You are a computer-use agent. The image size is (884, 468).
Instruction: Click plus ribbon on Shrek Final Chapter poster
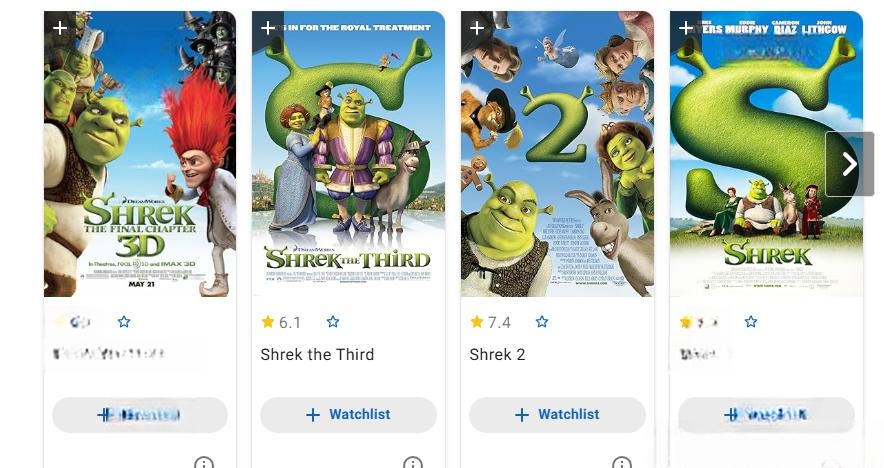pyautogui.click(x=60, y=28)
